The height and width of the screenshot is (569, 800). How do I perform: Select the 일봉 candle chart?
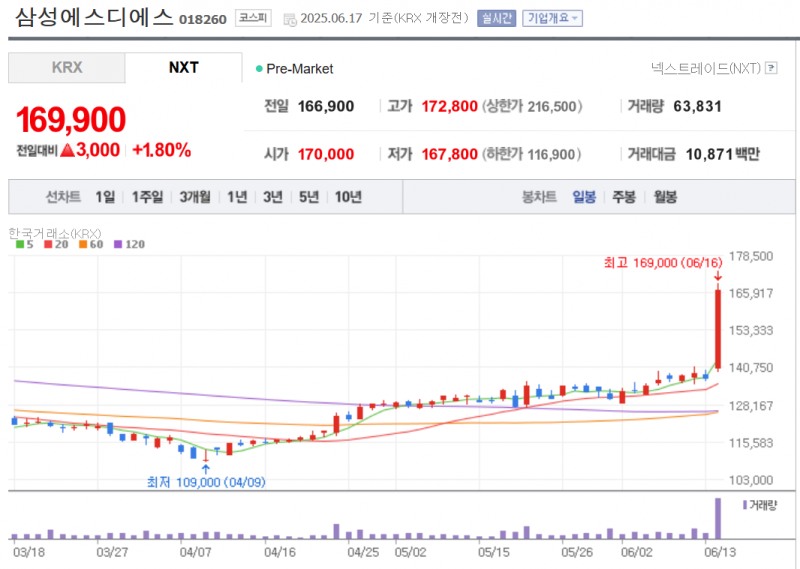[584, 196]
